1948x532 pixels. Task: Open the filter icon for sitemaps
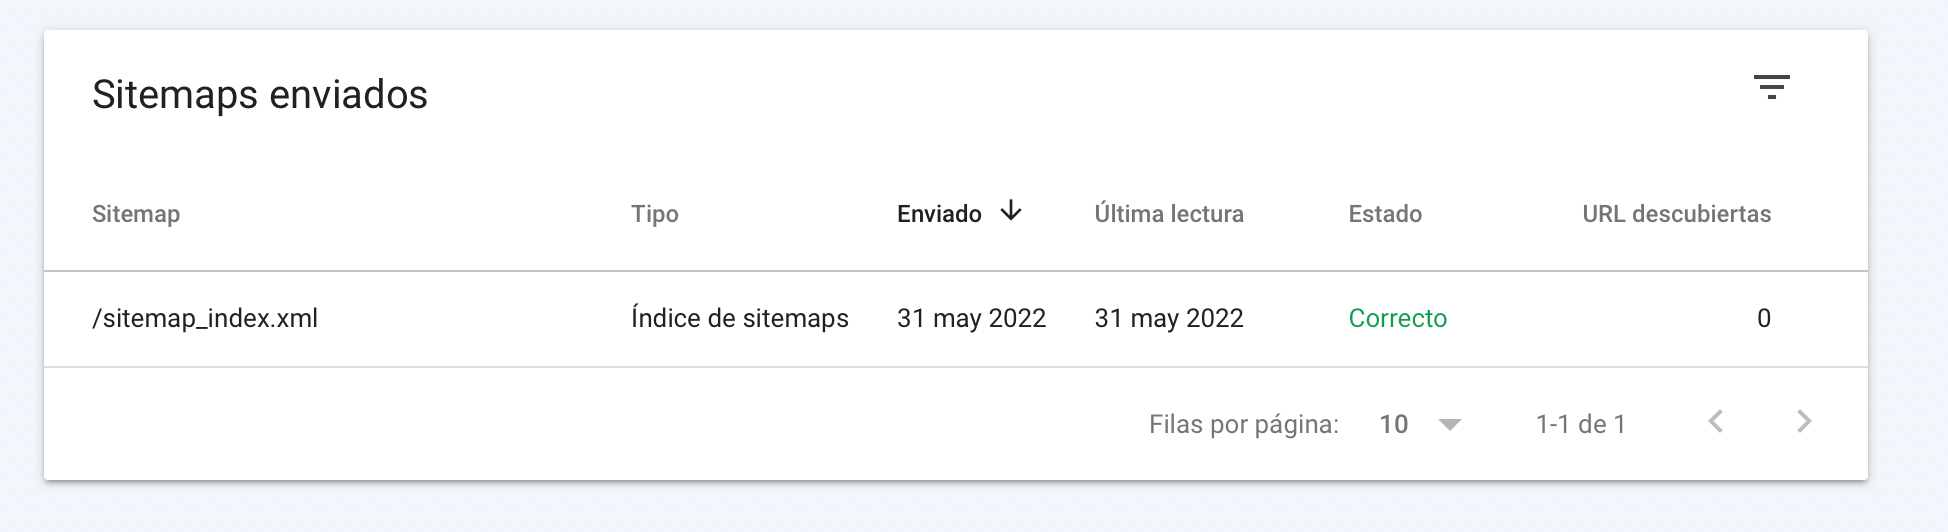pos(1771,87)
